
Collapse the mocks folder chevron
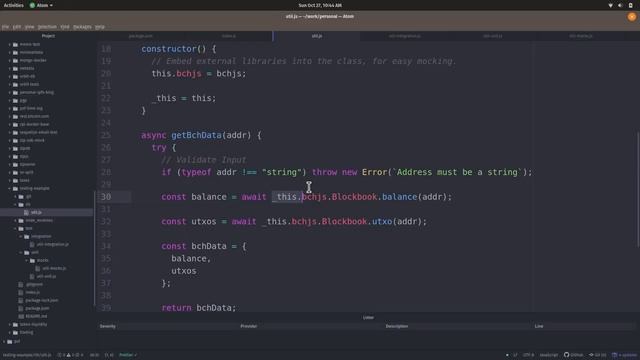pos(27,260)
